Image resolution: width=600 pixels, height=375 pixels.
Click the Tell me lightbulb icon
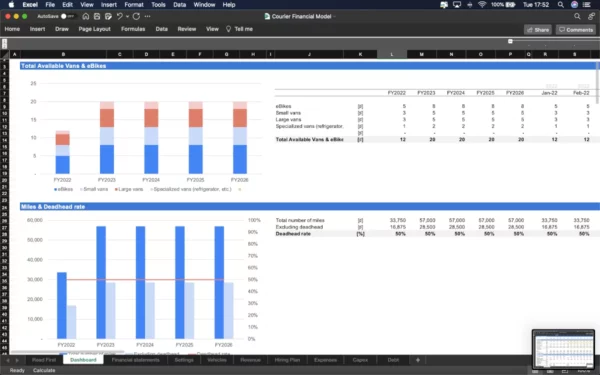coord(228,29)
